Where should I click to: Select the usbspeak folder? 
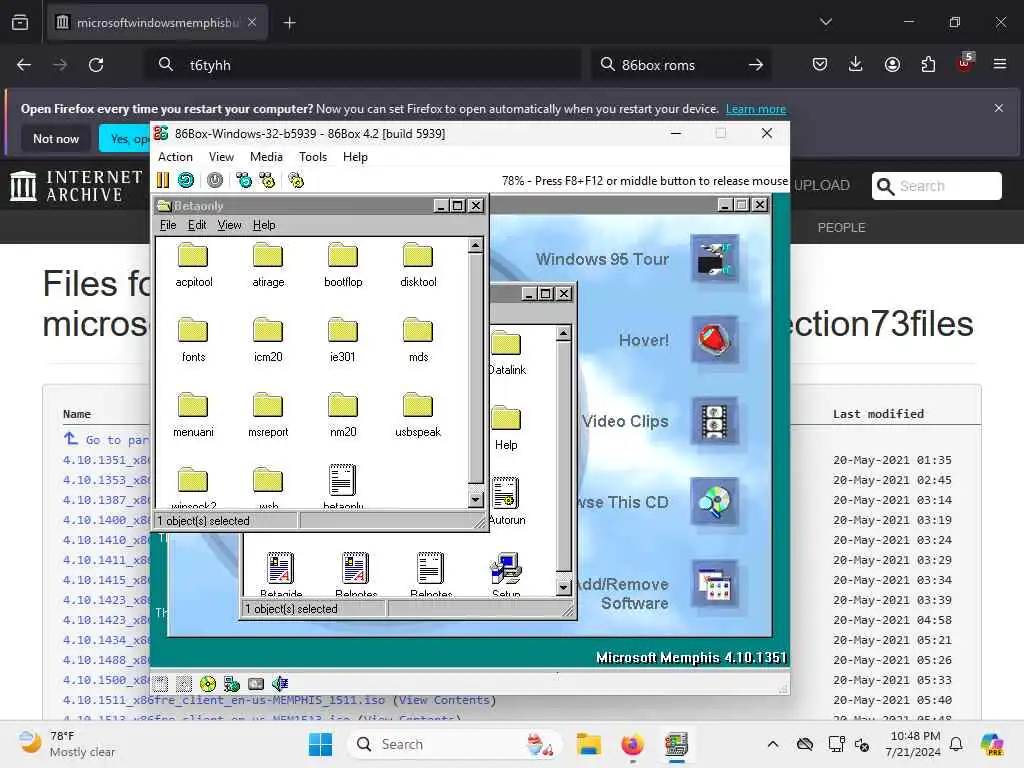click(418, 415)
